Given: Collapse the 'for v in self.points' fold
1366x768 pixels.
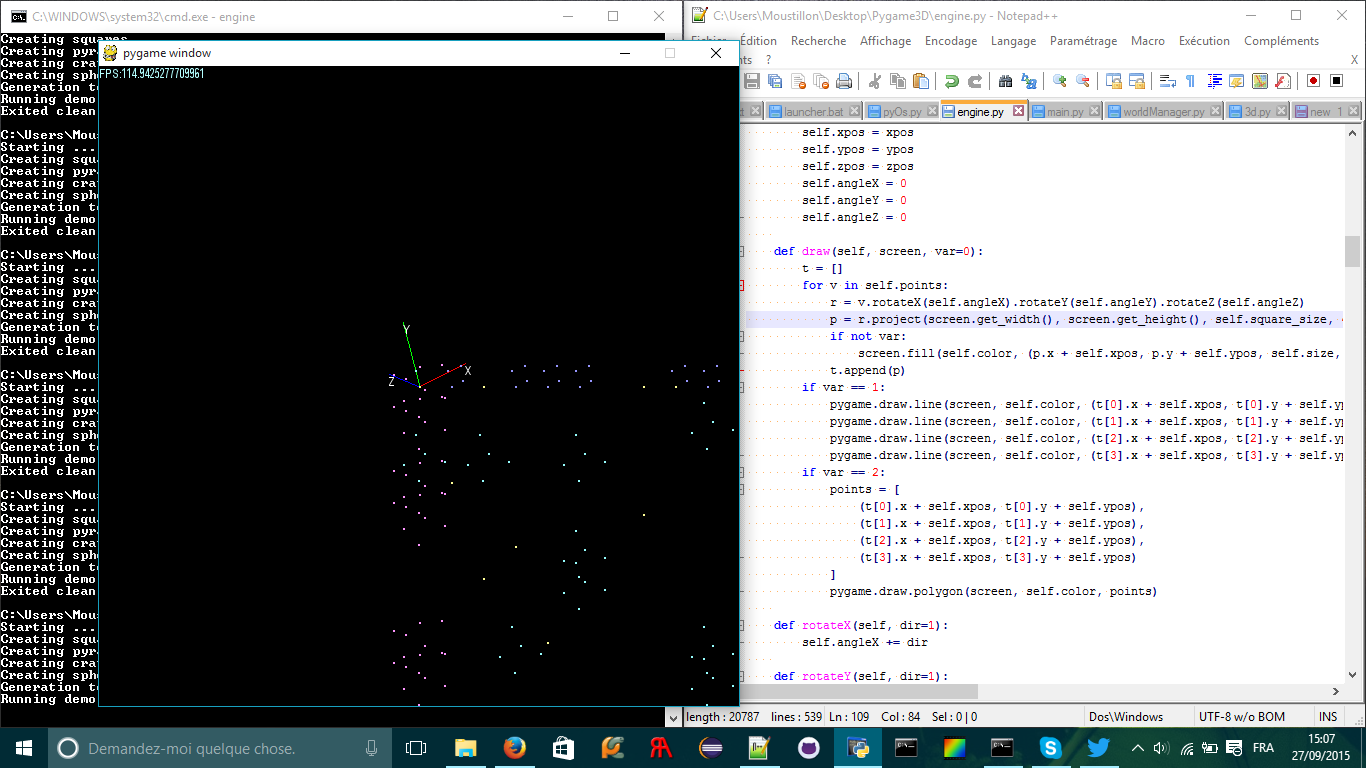Looking at the screenshot, I should click(x=741, y=286).
